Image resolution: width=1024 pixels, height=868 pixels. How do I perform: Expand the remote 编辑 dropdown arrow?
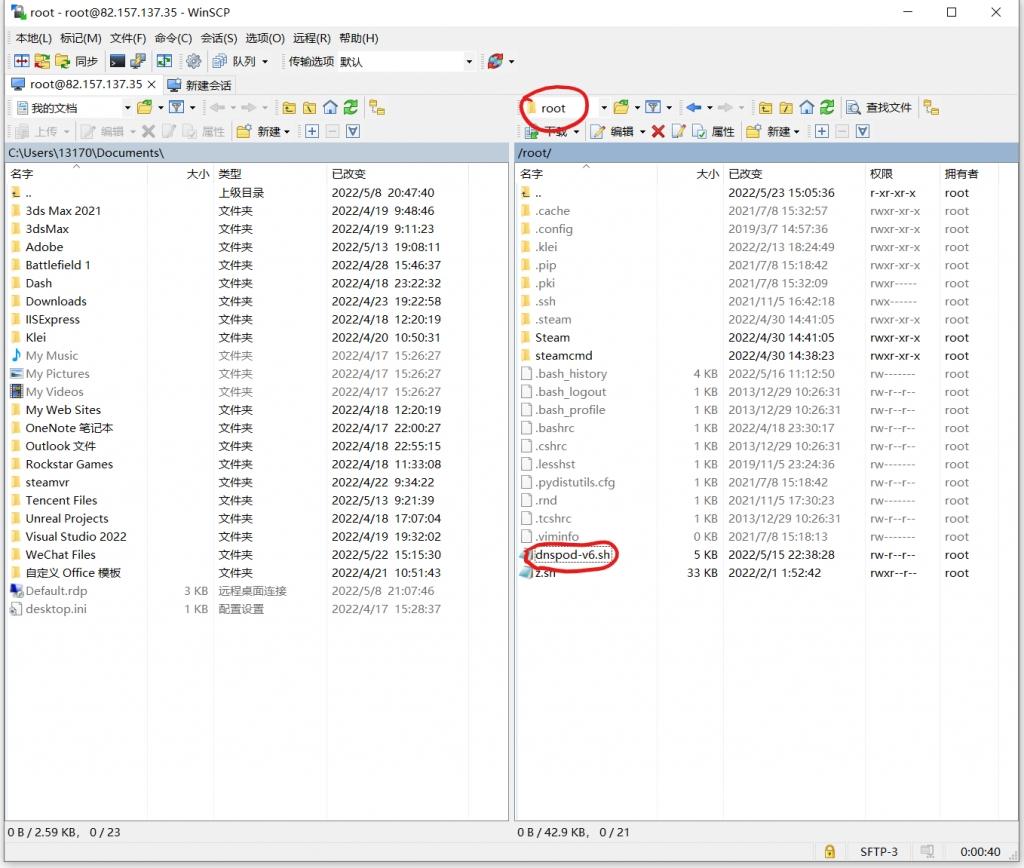point(643,132)
